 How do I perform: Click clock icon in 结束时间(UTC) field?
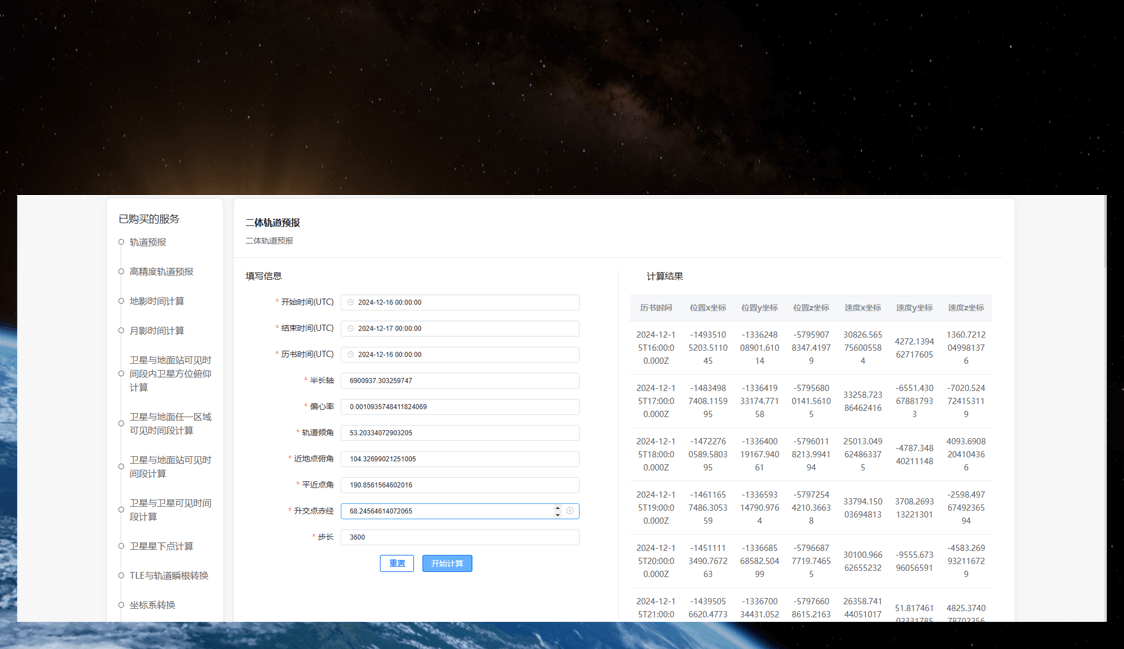(x=350, y=328)
